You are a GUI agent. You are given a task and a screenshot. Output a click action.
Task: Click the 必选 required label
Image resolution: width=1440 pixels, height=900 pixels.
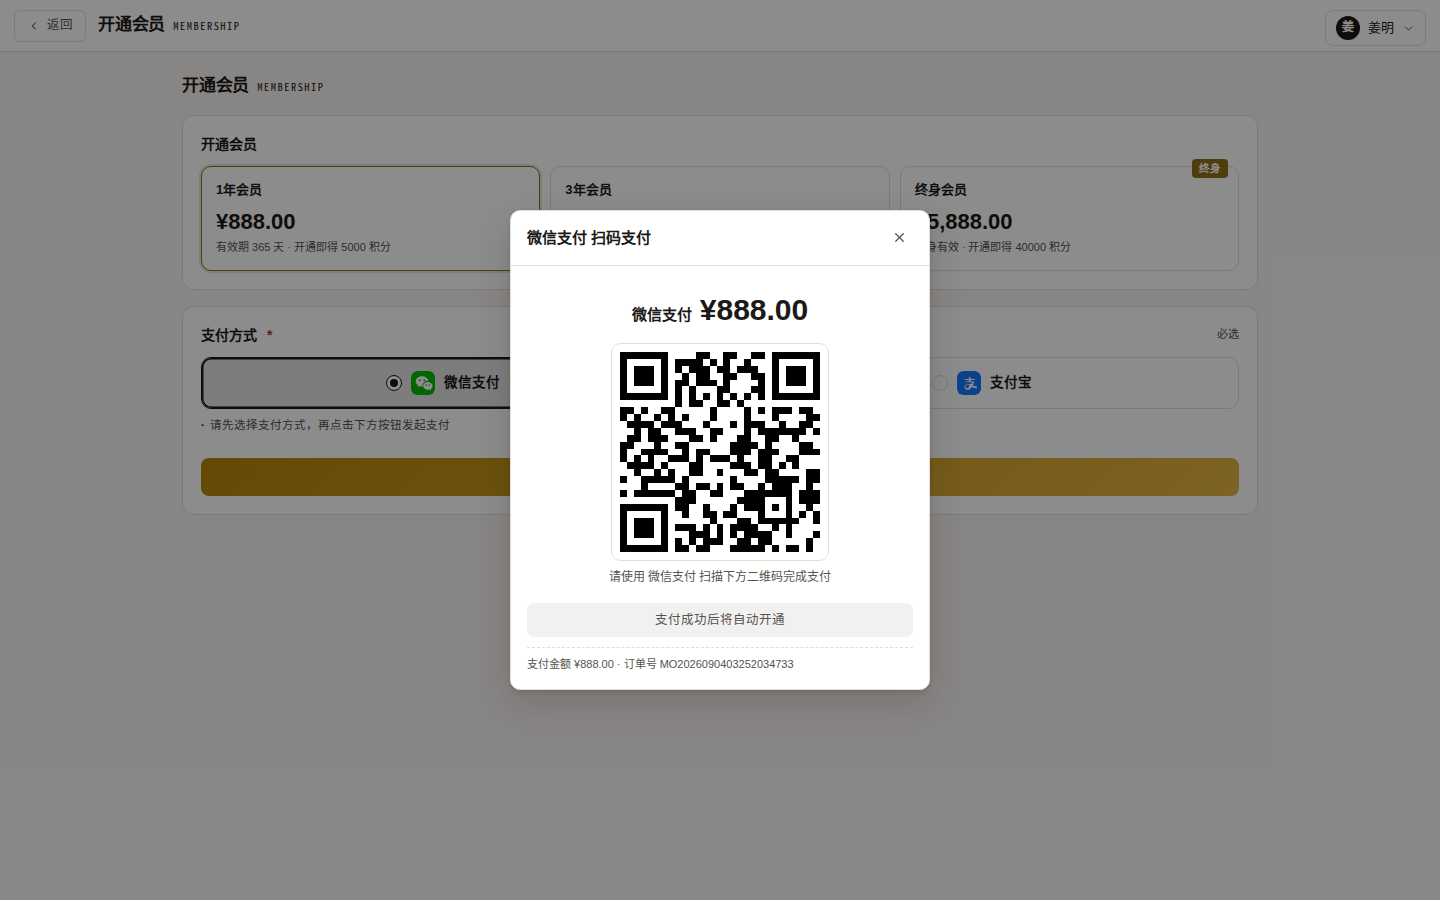pos(1228,334)
